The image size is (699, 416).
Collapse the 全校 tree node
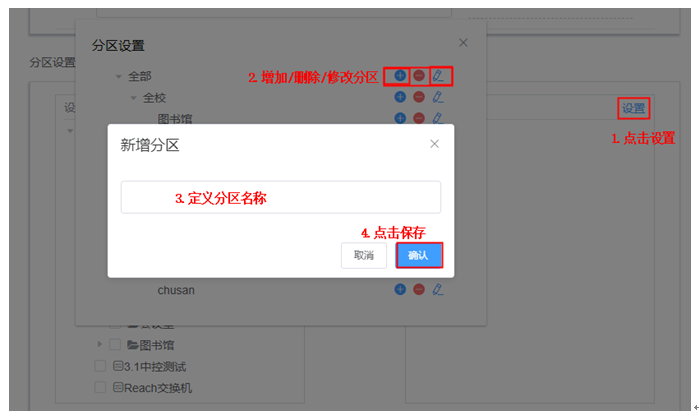point(133,98)
